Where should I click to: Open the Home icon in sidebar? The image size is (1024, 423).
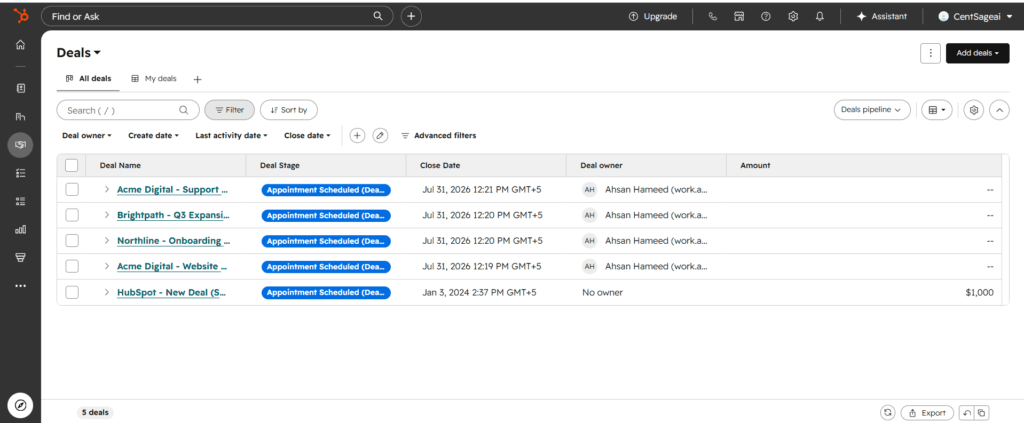[20, 45]
